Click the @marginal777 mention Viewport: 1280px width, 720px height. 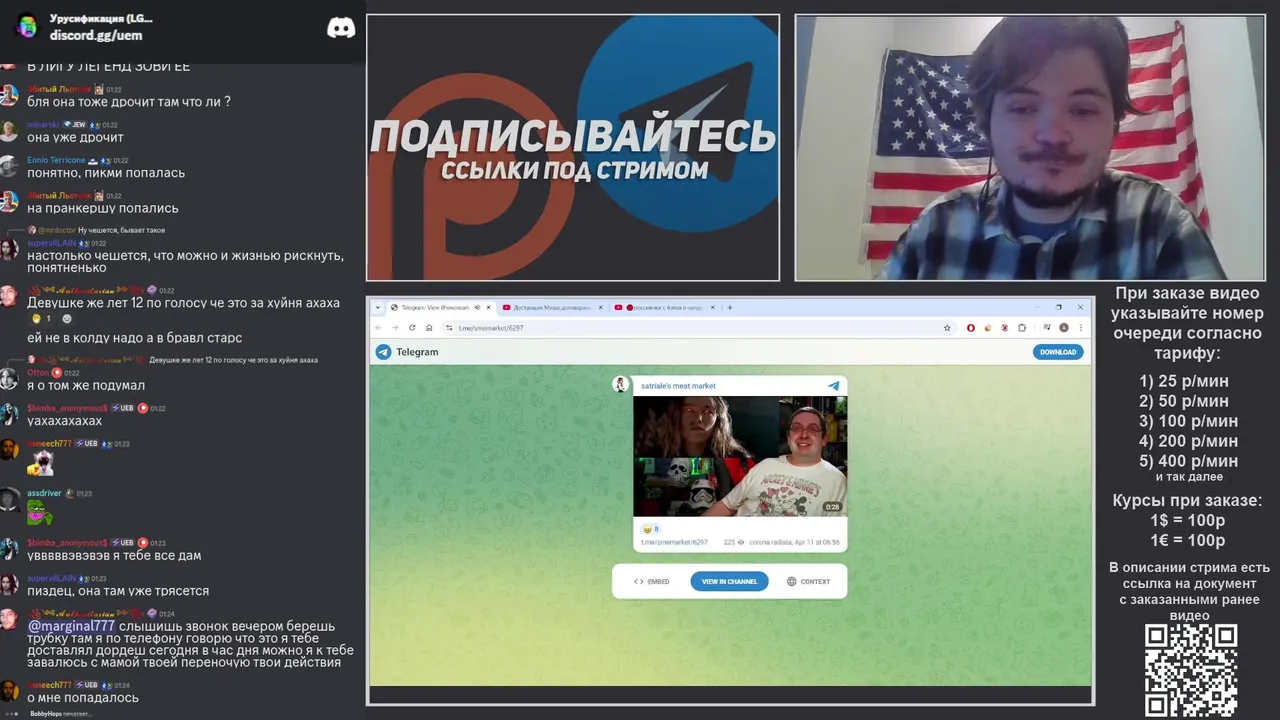[71, 626]
